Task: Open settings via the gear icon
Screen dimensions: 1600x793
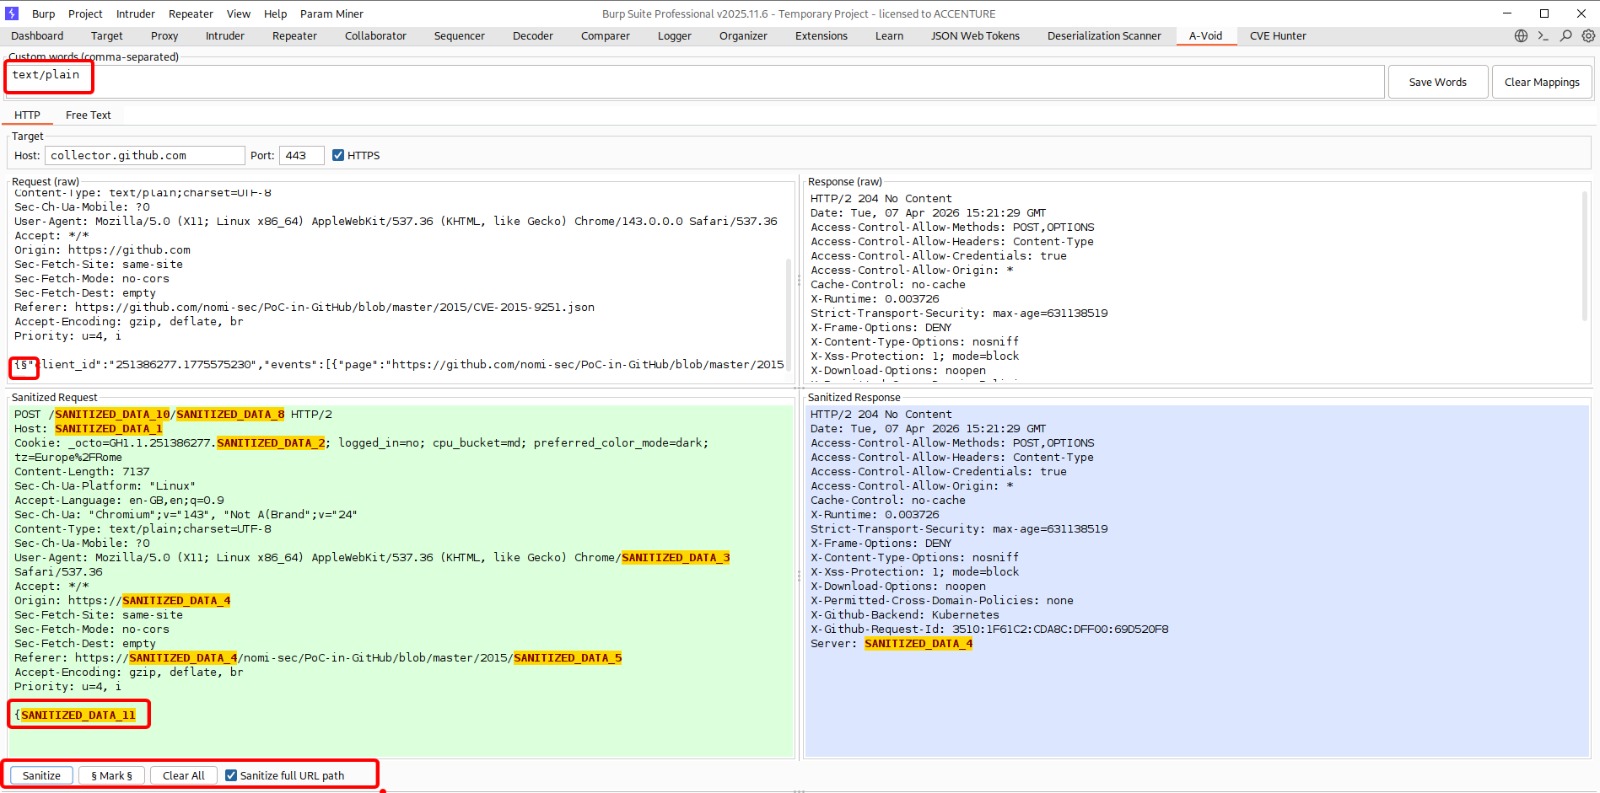Action: [1588, 36]
